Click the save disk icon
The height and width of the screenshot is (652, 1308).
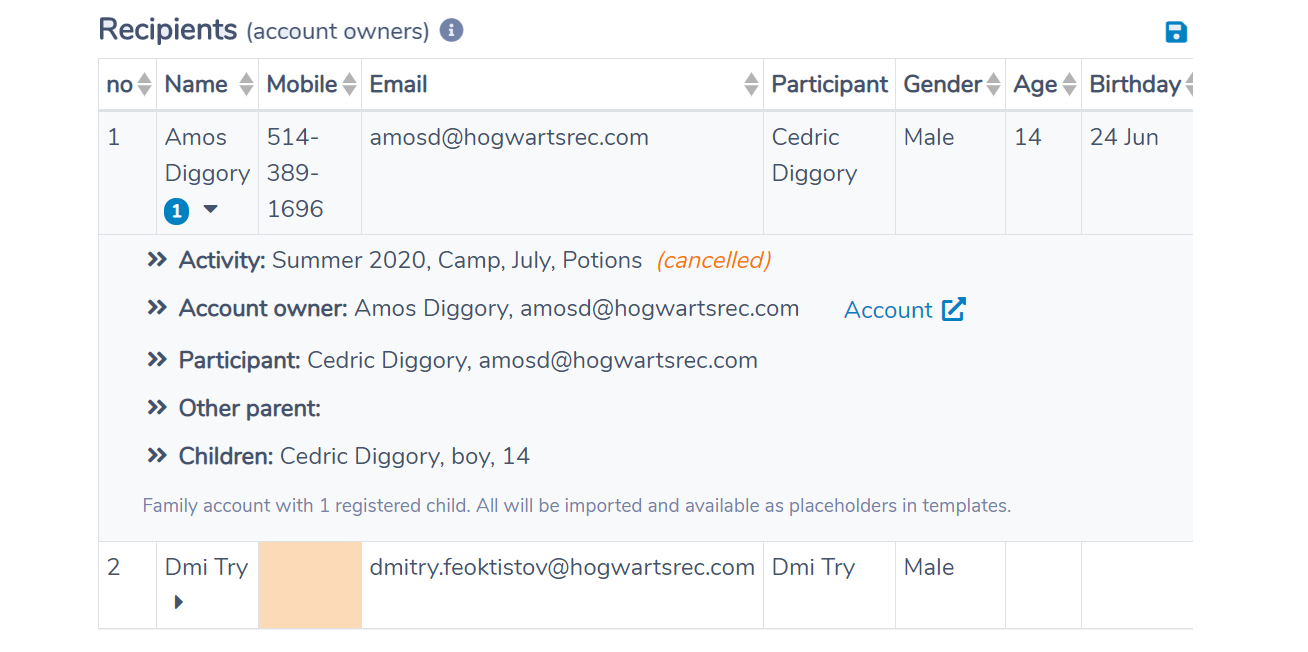[x=1176, y=32]
